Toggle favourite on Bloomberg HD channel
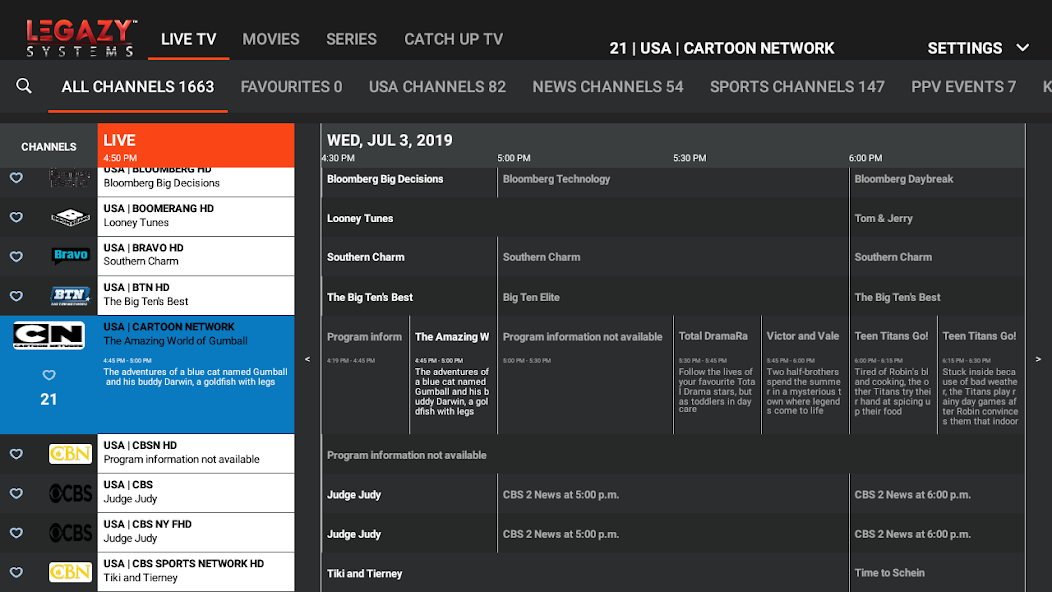This screenshot has width=1052, height=592. (16, 177)
